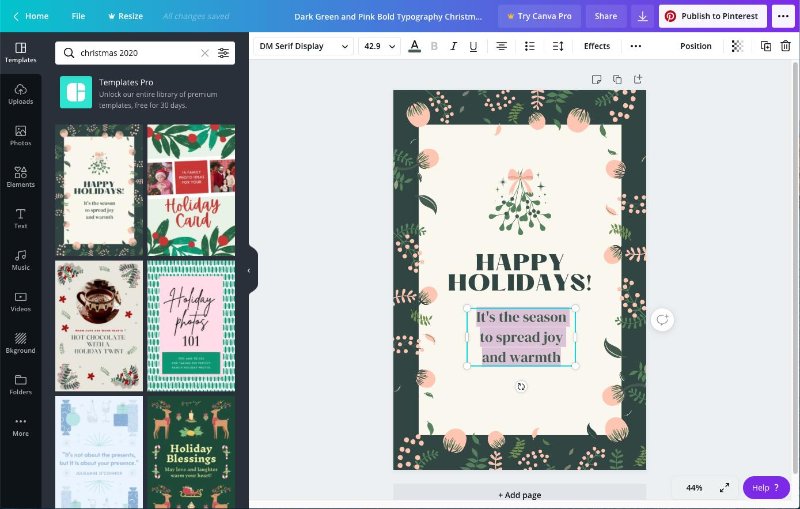Open the text color picker

pos(415,46)
